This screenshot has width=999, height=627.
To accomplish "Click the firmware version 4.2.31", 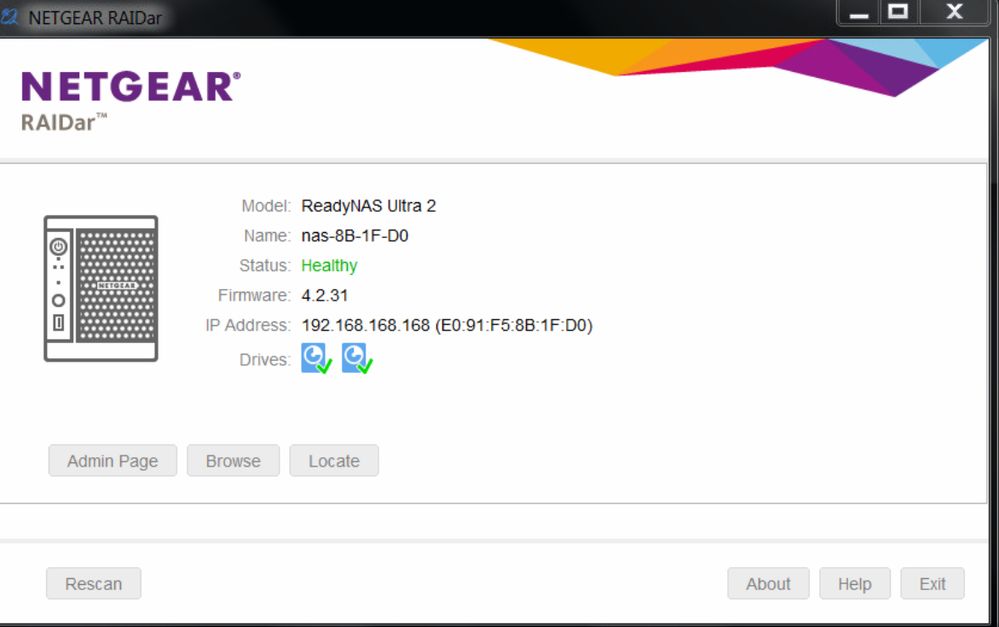I will coord(325,296).
